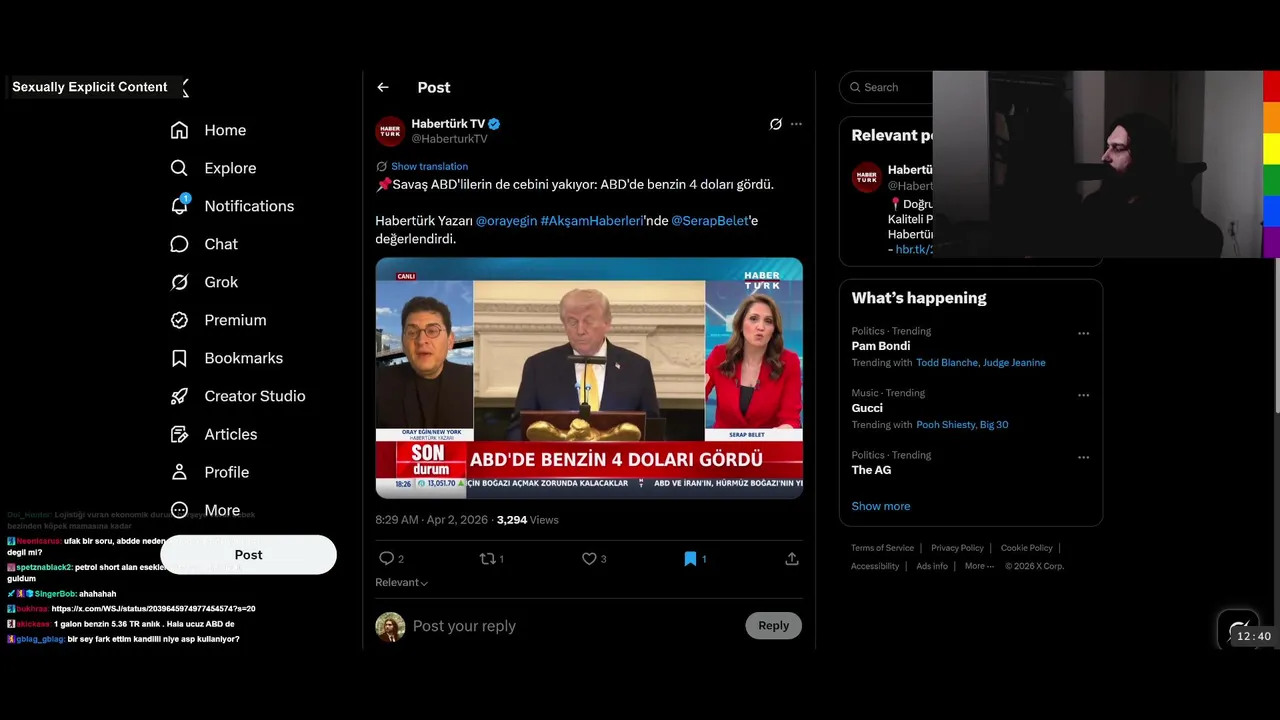Open the @SerapBelet mention link

coord(709,220)
